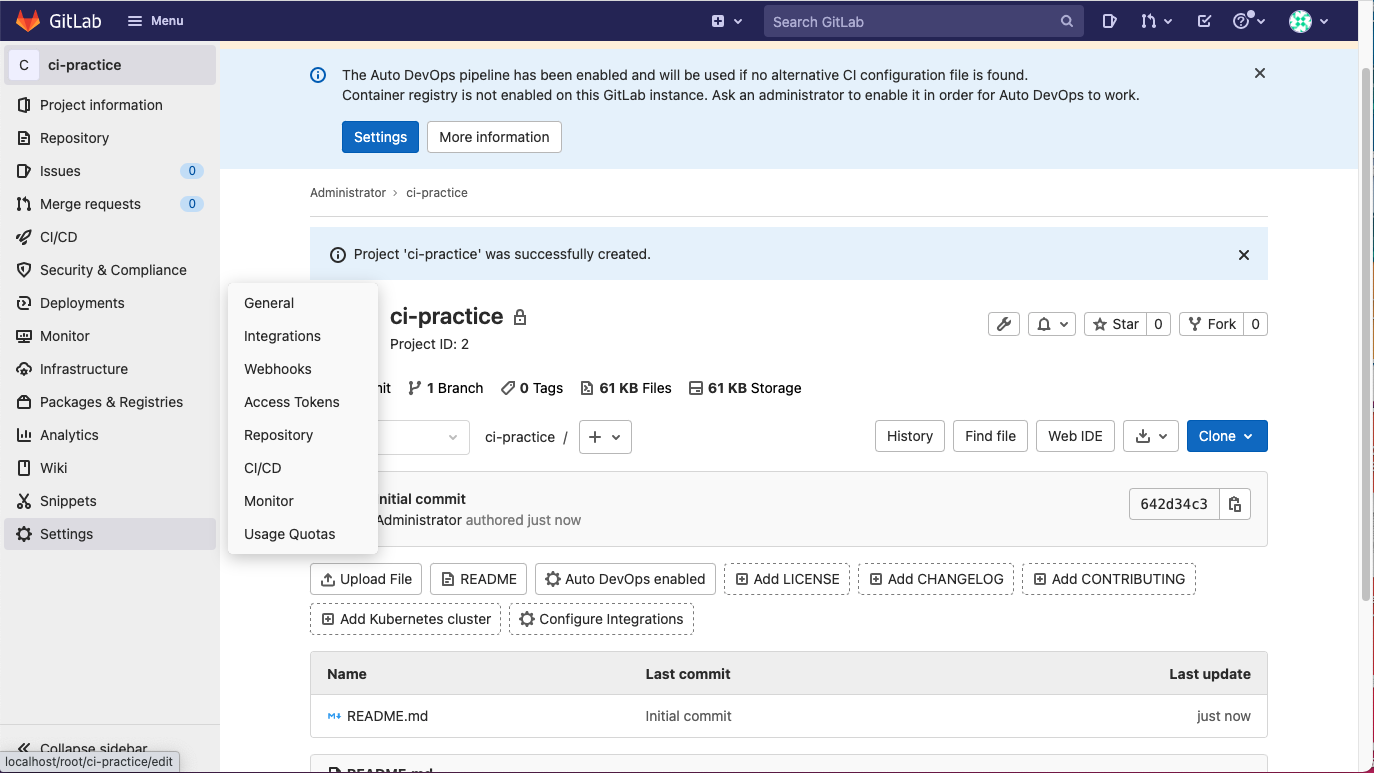Open the Issues list from the sidebar
Viewport: 1374px width, 773px height.
60,170
